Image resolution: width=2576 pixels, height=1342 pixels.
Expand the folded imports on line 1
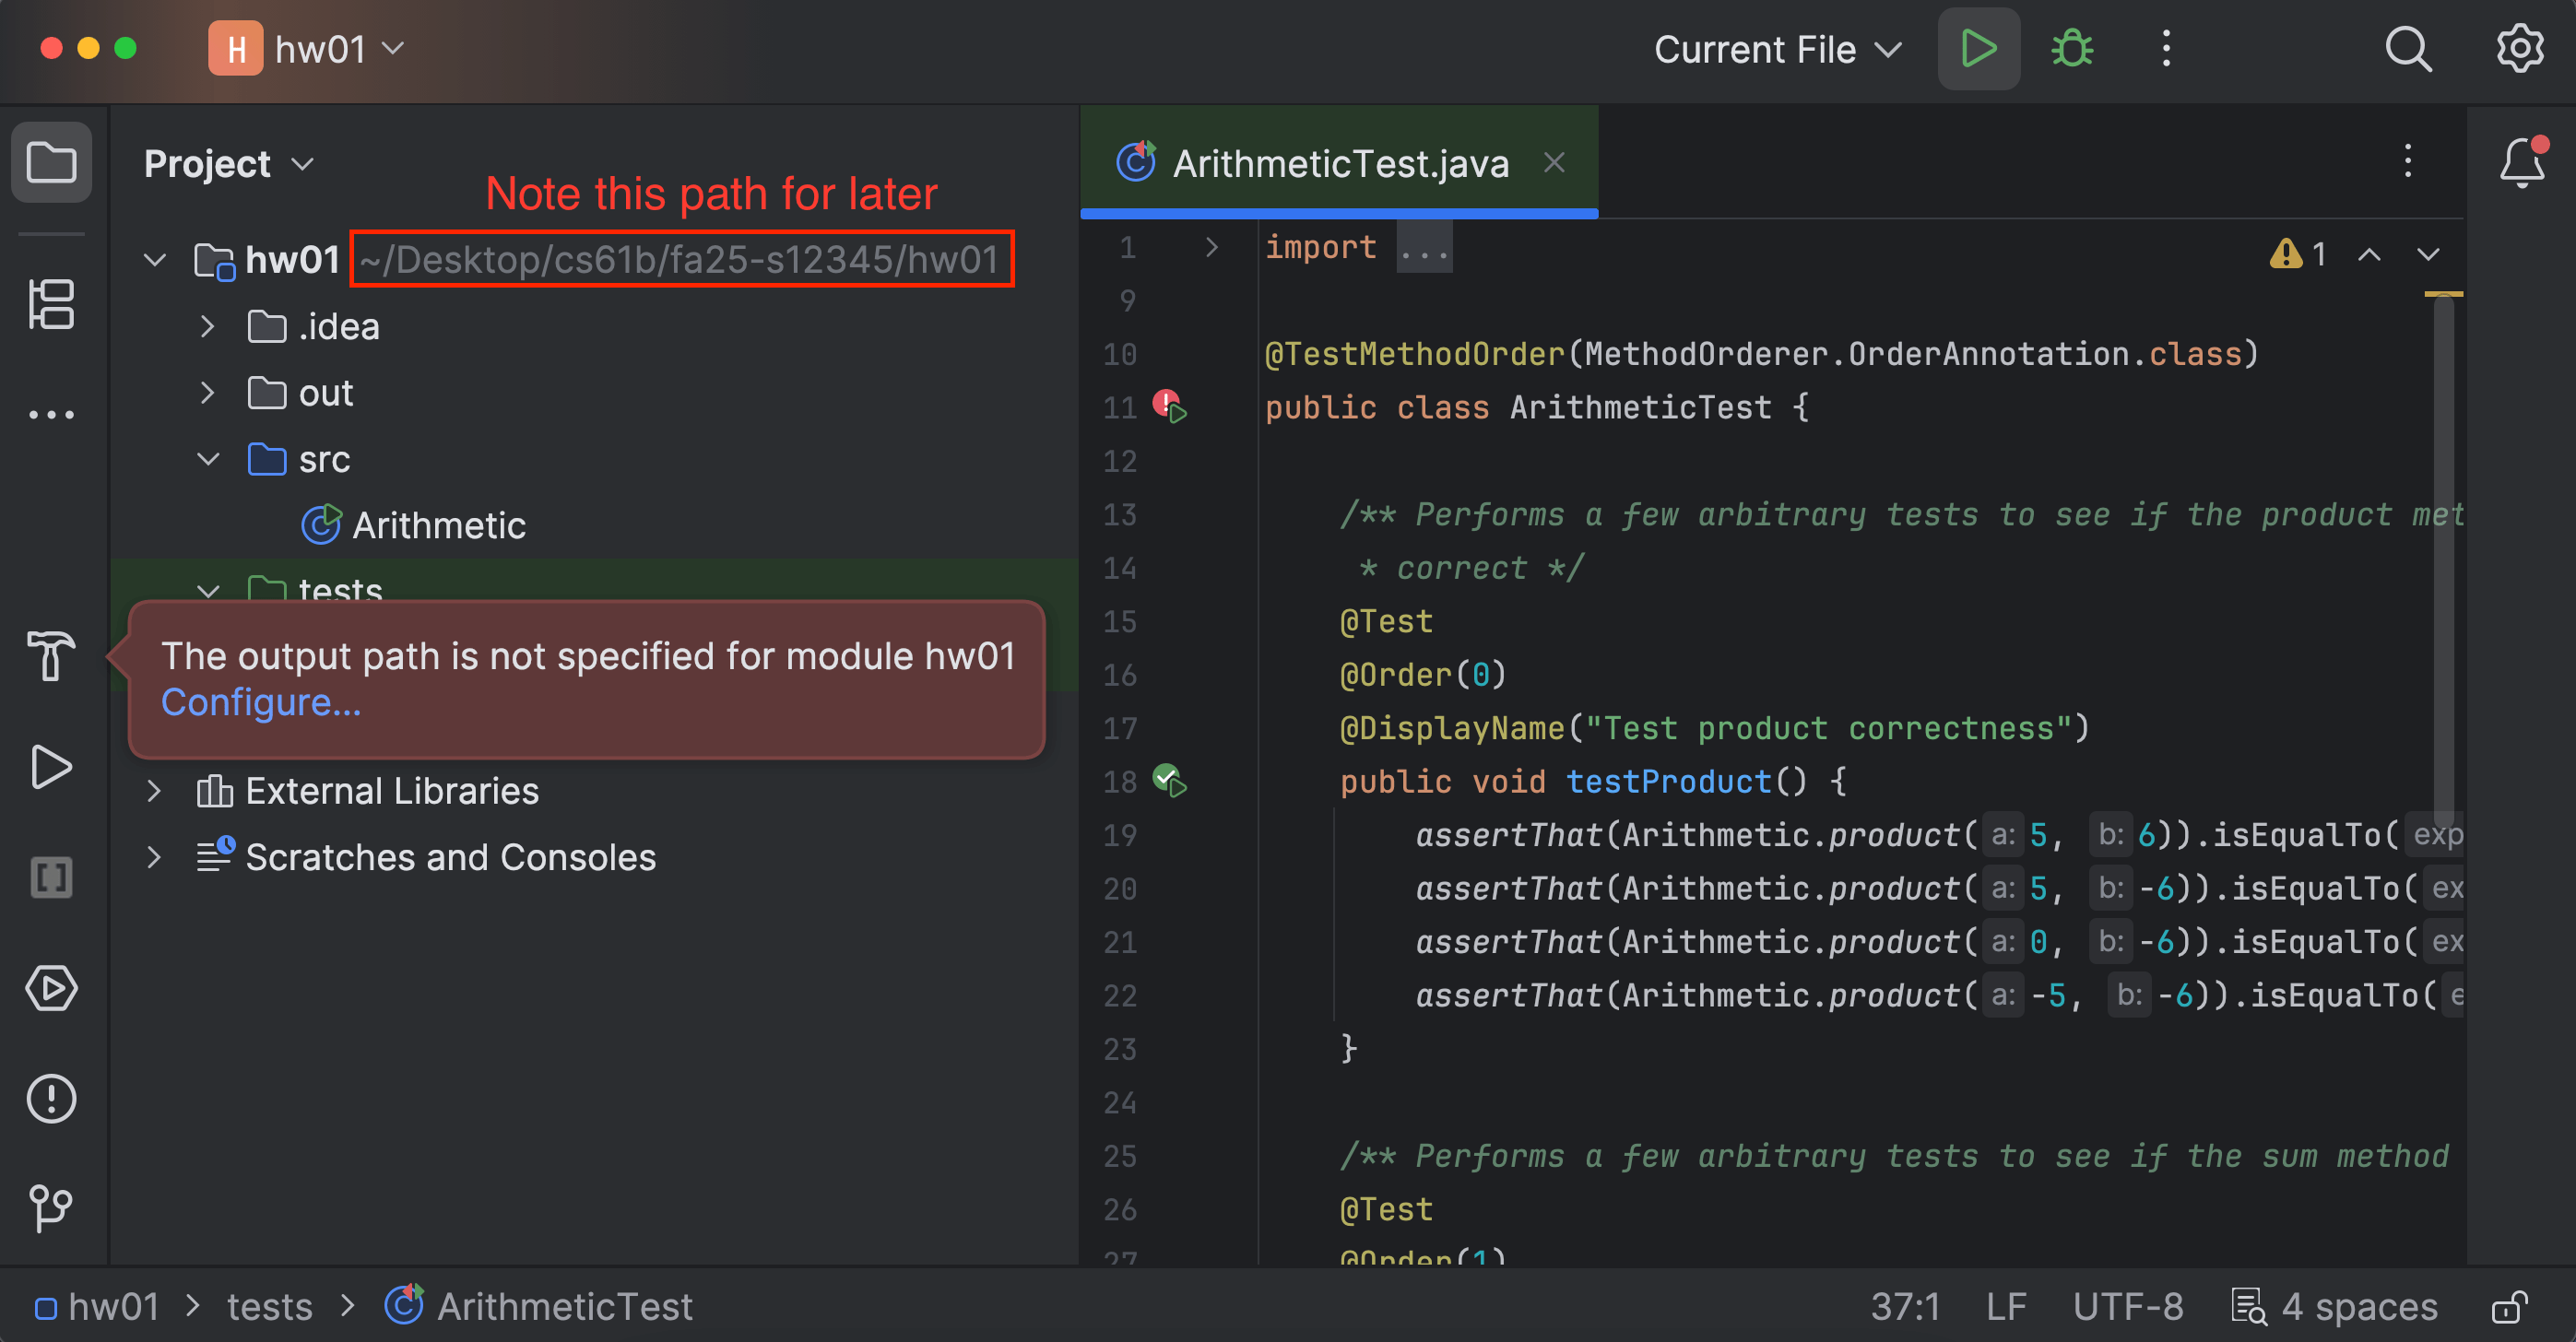click(1424, 247)
